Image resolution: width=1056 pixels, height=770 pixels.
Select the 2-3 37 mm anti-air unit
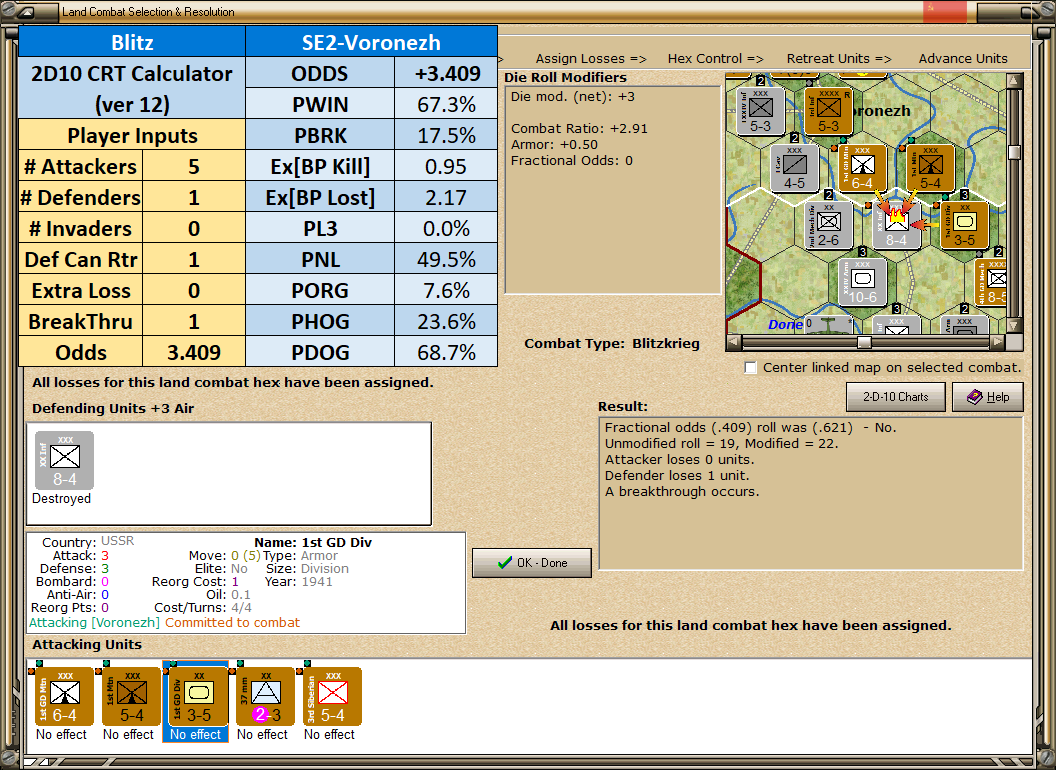pyautogui.click(x=265, y=697)
